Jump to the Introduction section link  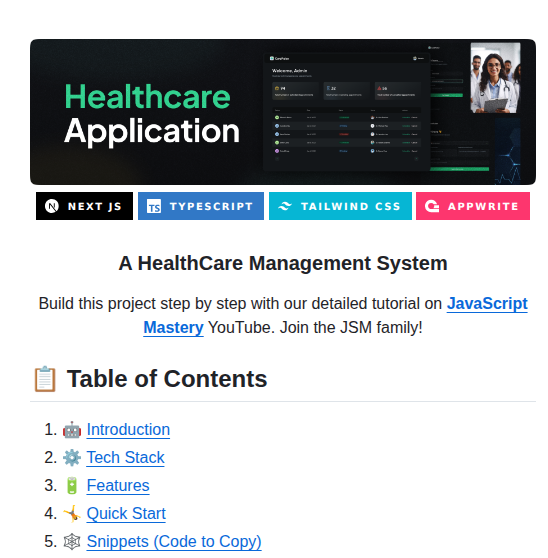pos(128,430)
